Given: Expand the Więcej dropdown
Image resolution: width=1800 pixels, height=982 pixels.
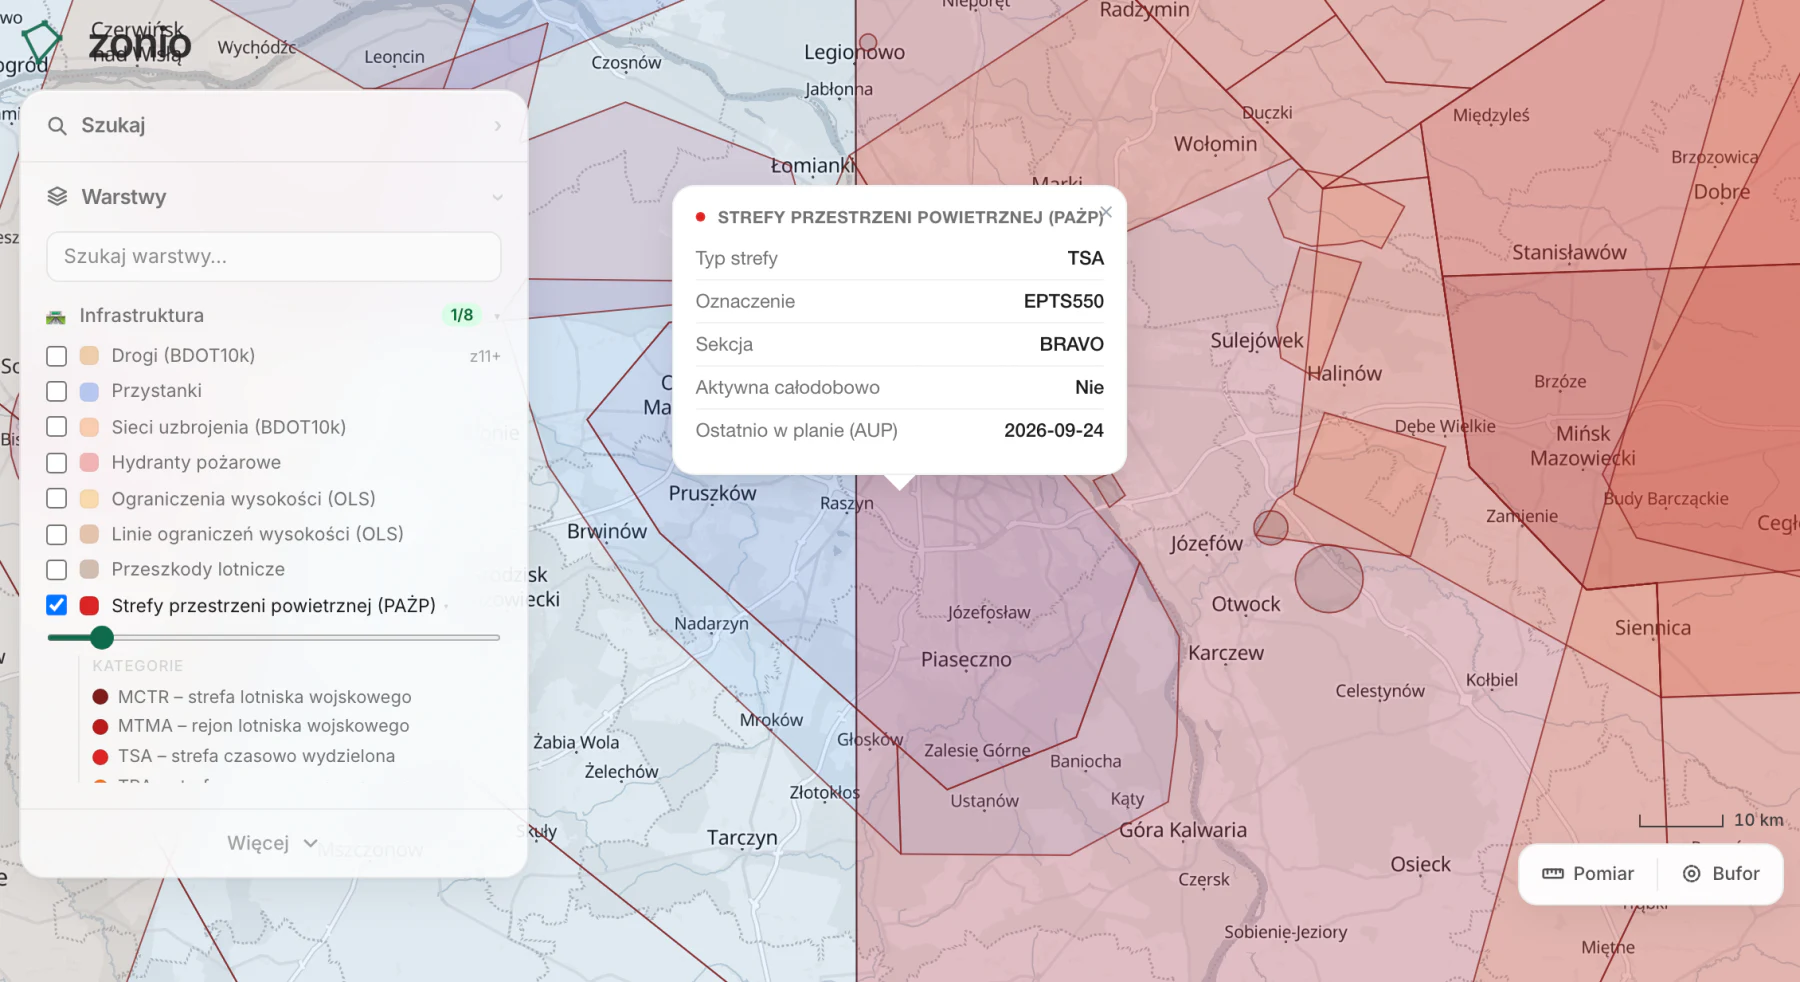Looking at the screenshot, I should click(x=273, y=843).
